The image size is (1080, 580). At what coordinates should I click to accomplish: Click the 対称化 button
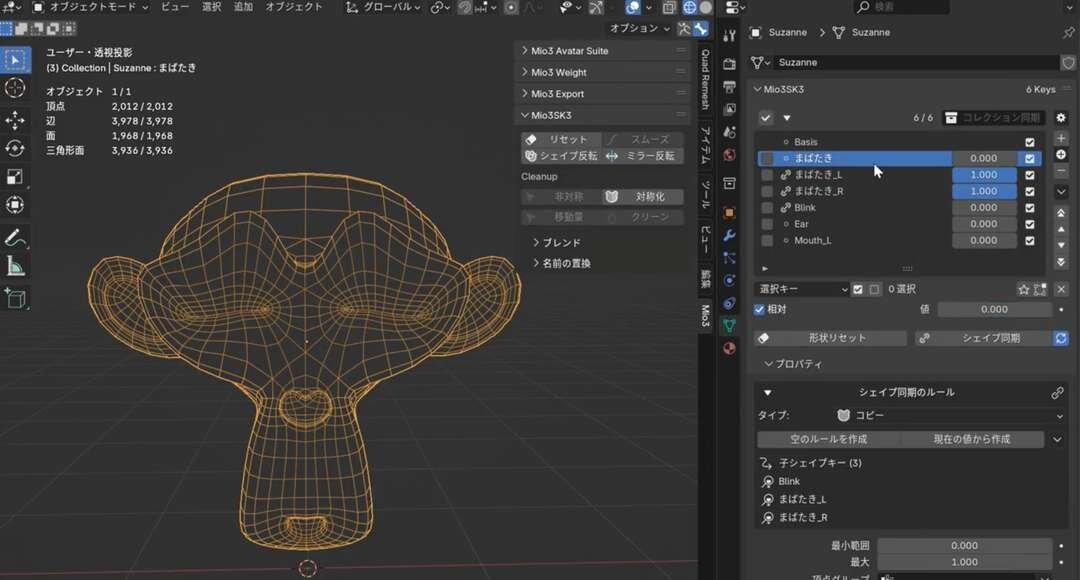643,197
